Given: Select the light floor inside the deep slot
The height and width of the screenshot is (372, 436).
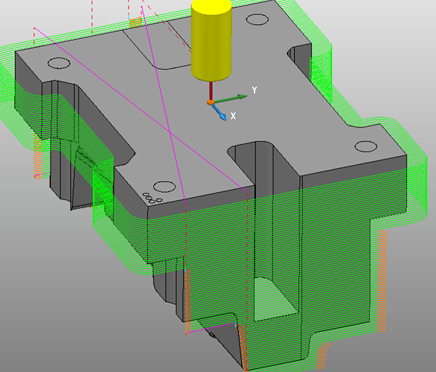Looking at the screenshot, I should [274, 299].
